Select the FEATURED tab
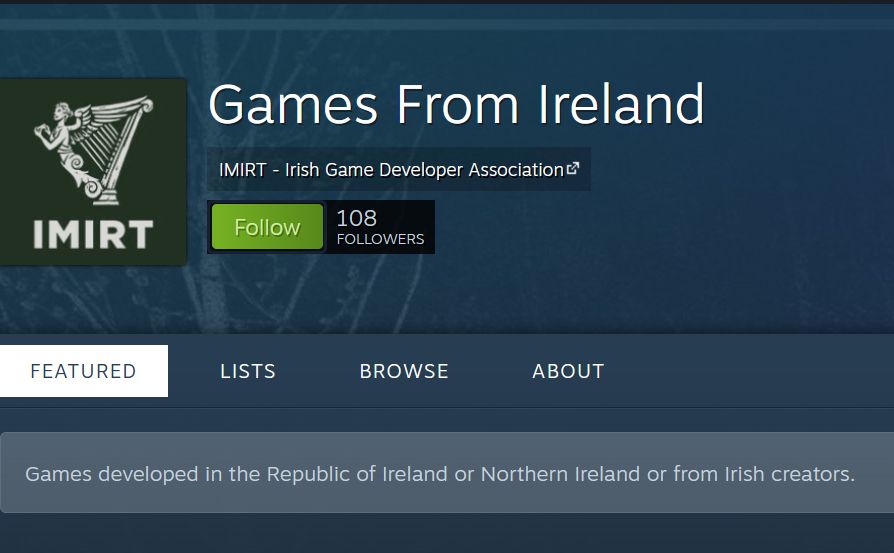The width and height of the screenshot is (894, 553). [84, 371]
